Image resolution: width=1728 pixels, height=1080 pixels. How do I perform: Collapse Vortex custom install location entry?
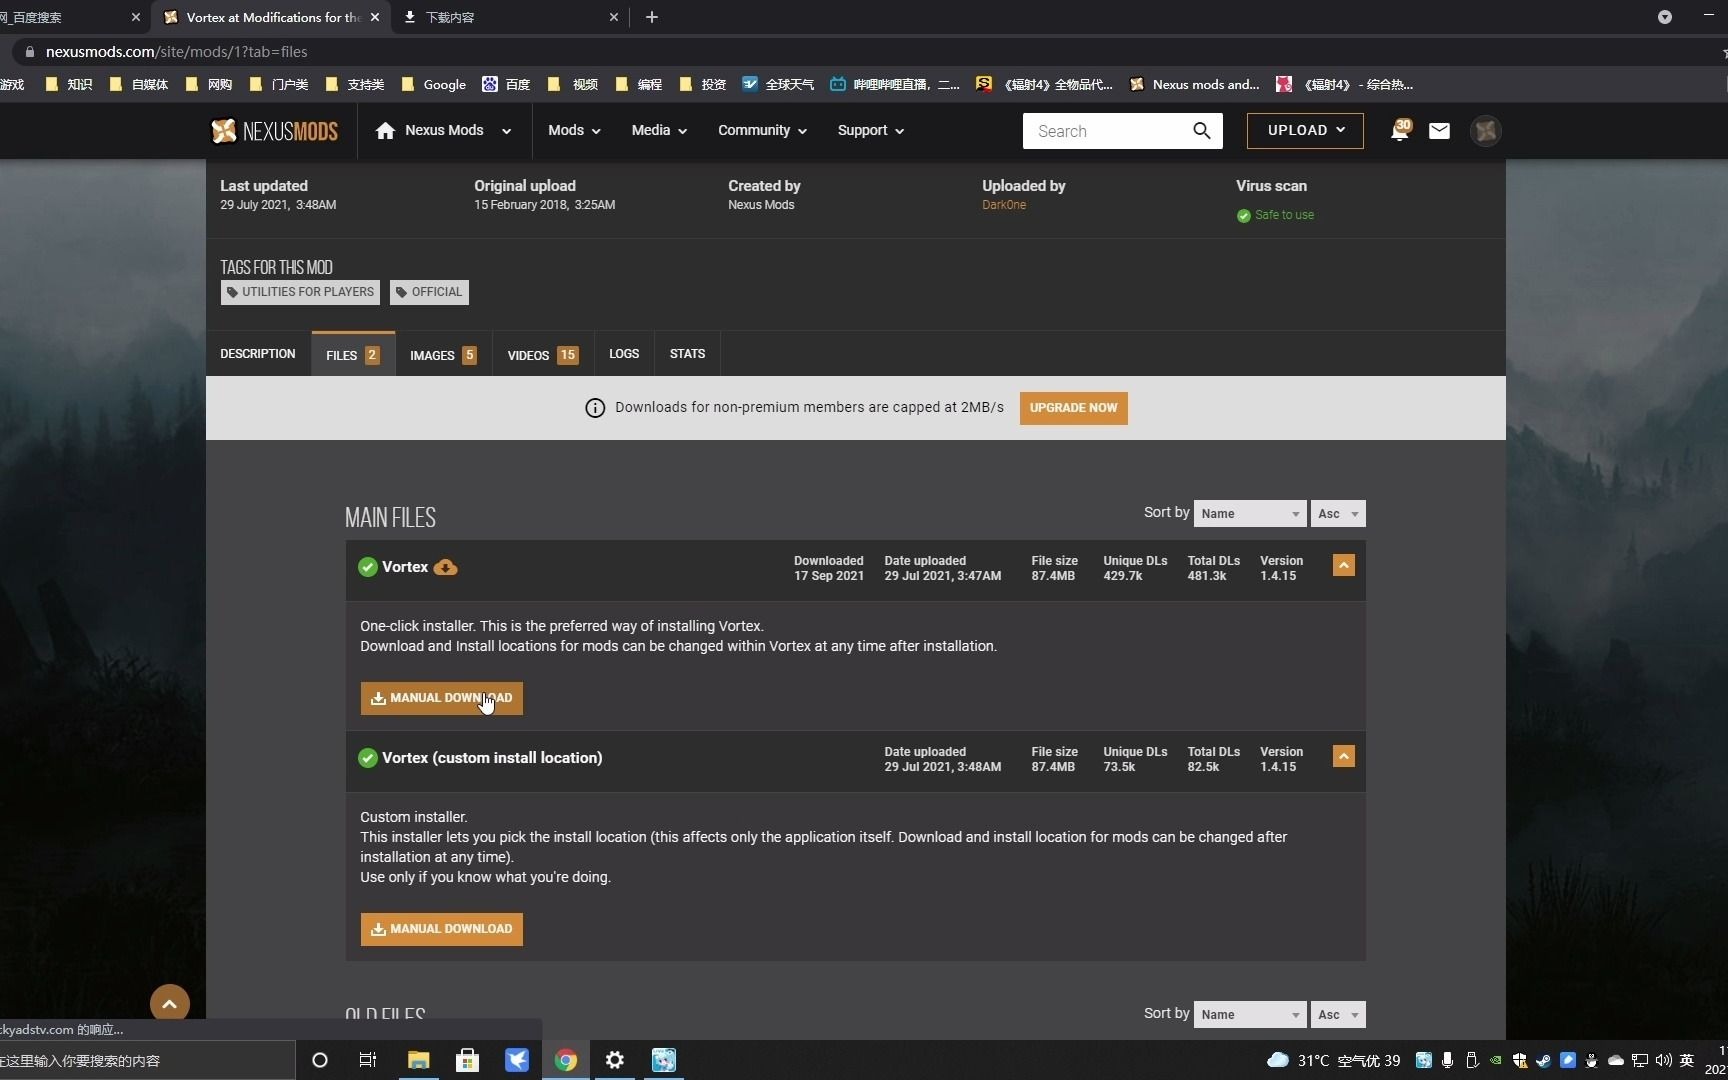(1344, 757)
